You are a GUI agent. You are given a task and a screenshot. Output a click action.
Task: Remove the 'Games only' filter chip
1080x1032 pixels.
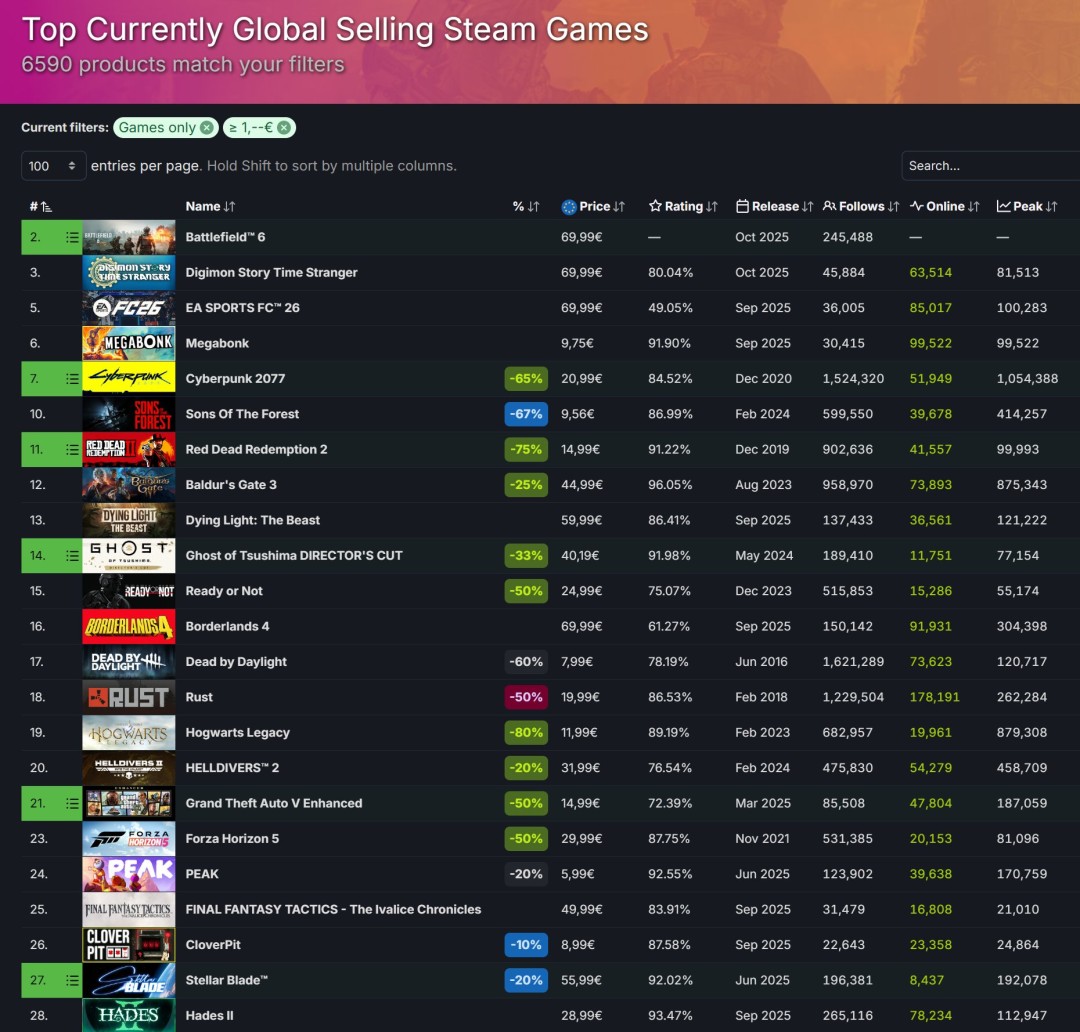pos(206,128)
